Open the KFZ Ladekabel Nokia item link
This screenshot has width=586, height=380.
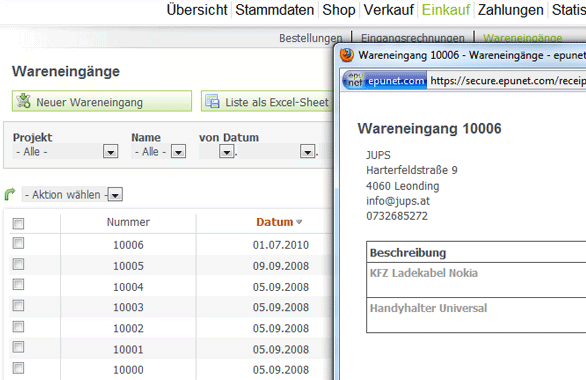(x=424, y=273)
